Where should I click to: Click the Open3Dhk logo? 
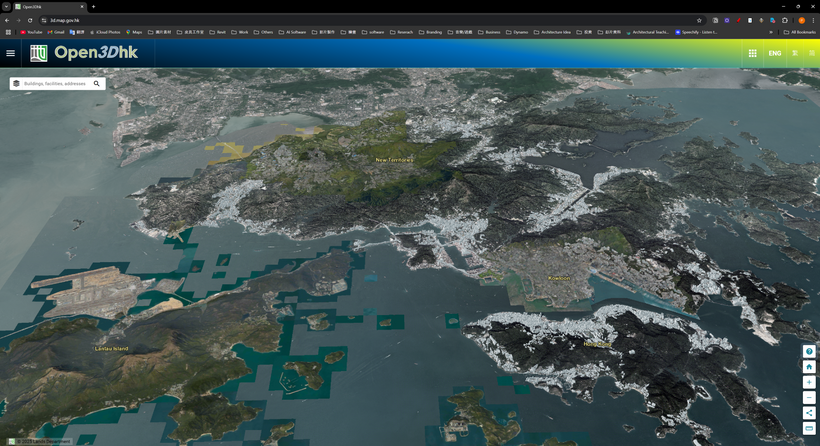(x=84, y=53)
